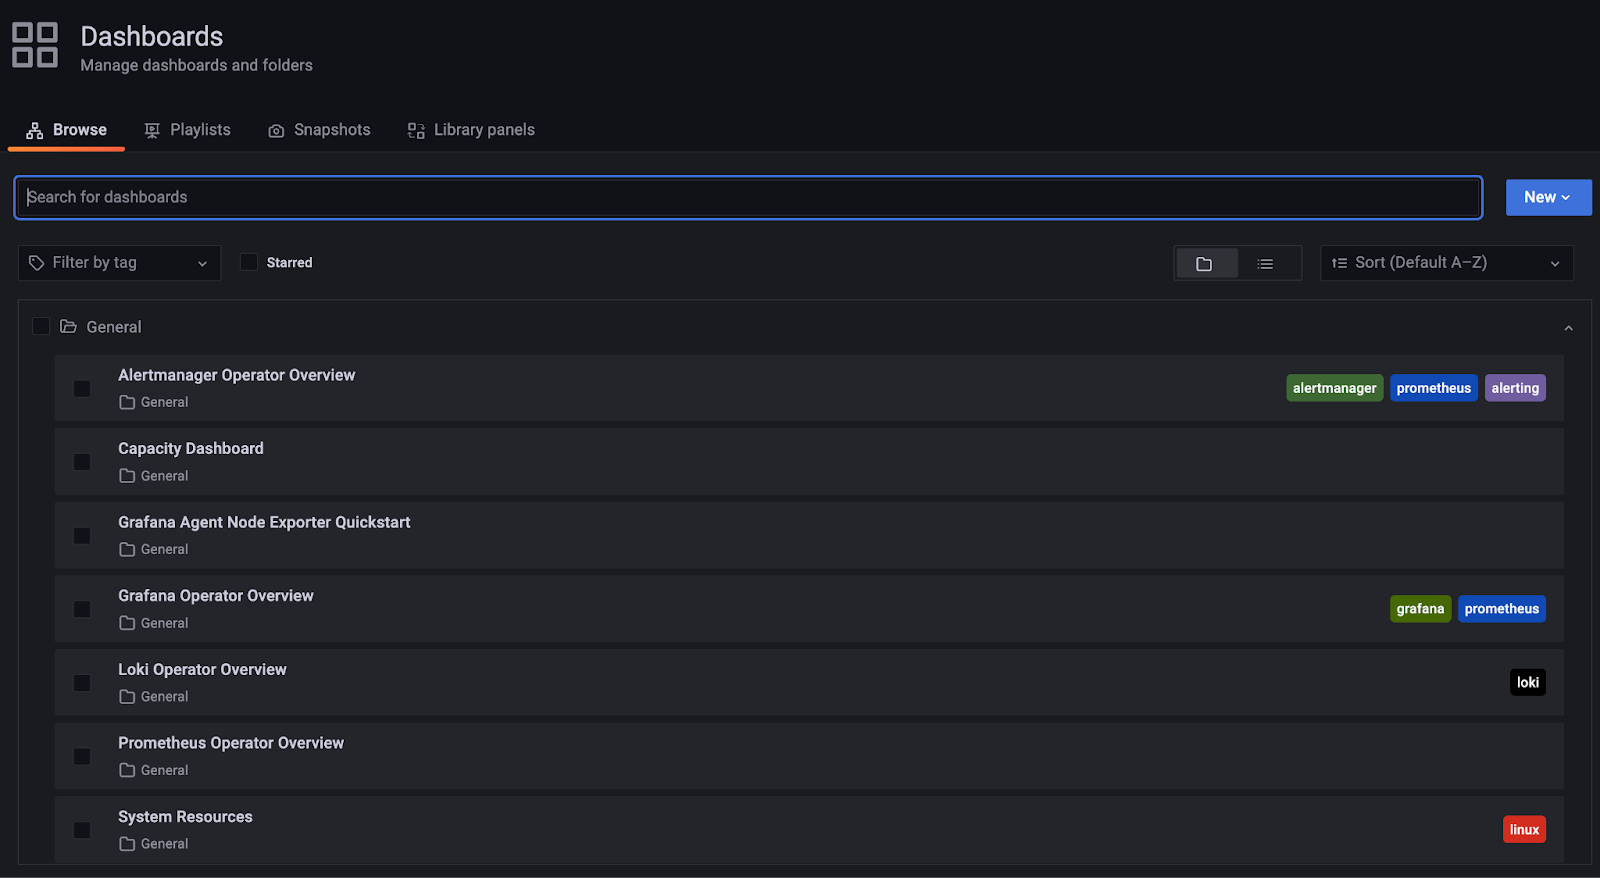Image resolution: width=1600 pixels, height=878 pixels.
Task: Open Grafana Operator Overview dashboard
Action: [x=216, y=596]
